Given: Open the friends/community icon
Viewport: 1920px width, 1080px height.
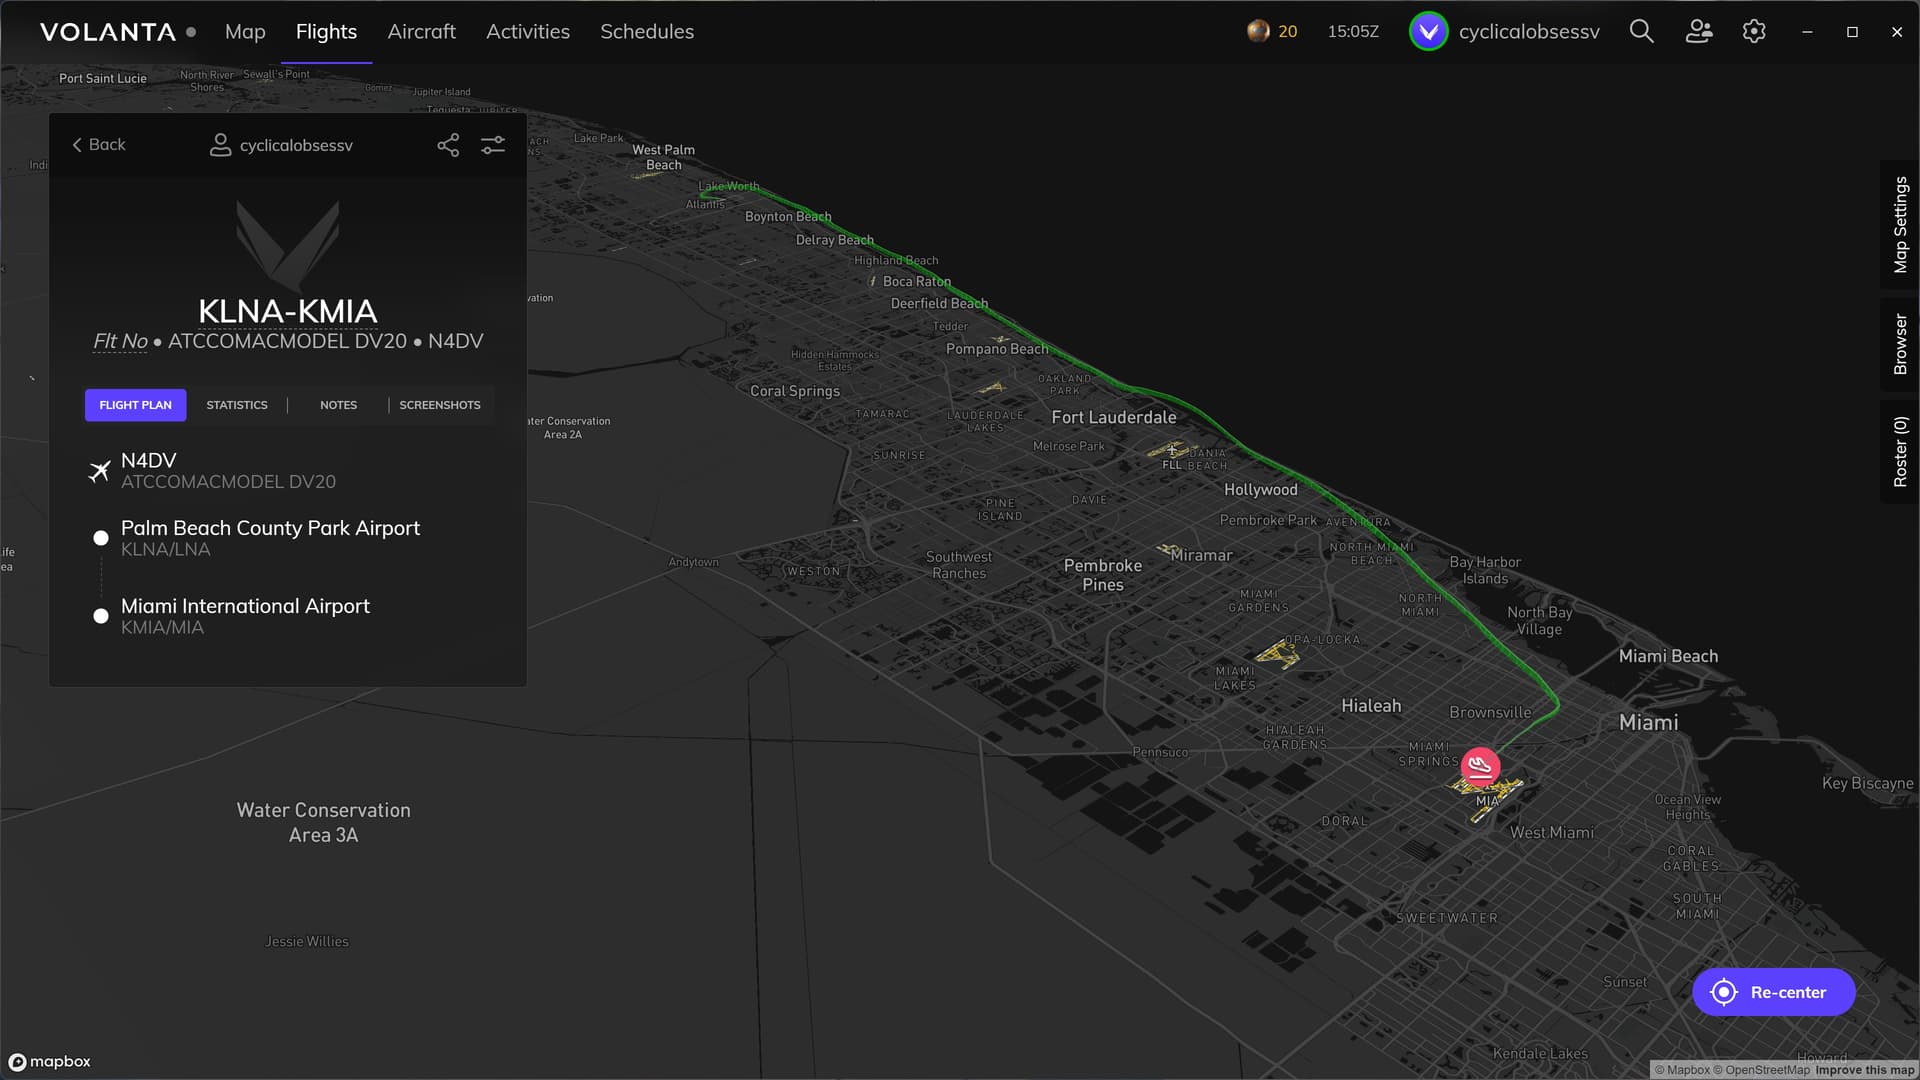Looking at the screenshot, I should 1698,31.
